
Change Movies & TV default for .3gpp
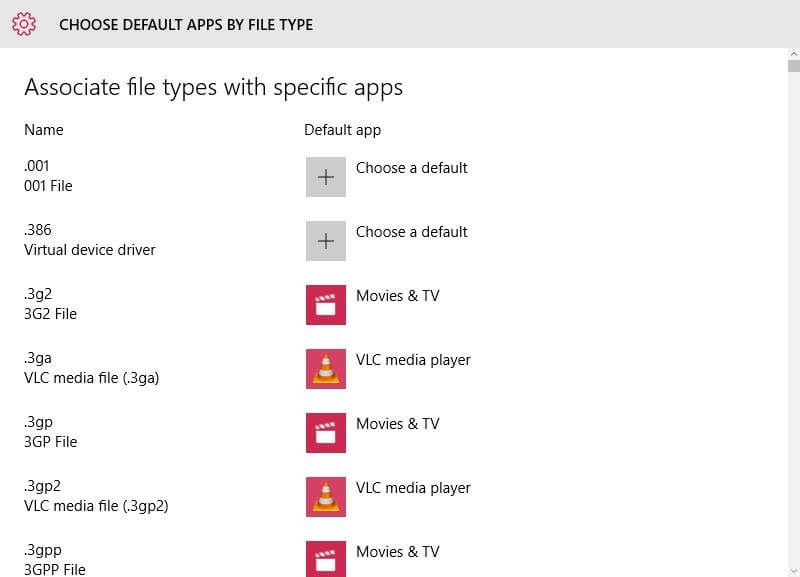coord(397,552)
